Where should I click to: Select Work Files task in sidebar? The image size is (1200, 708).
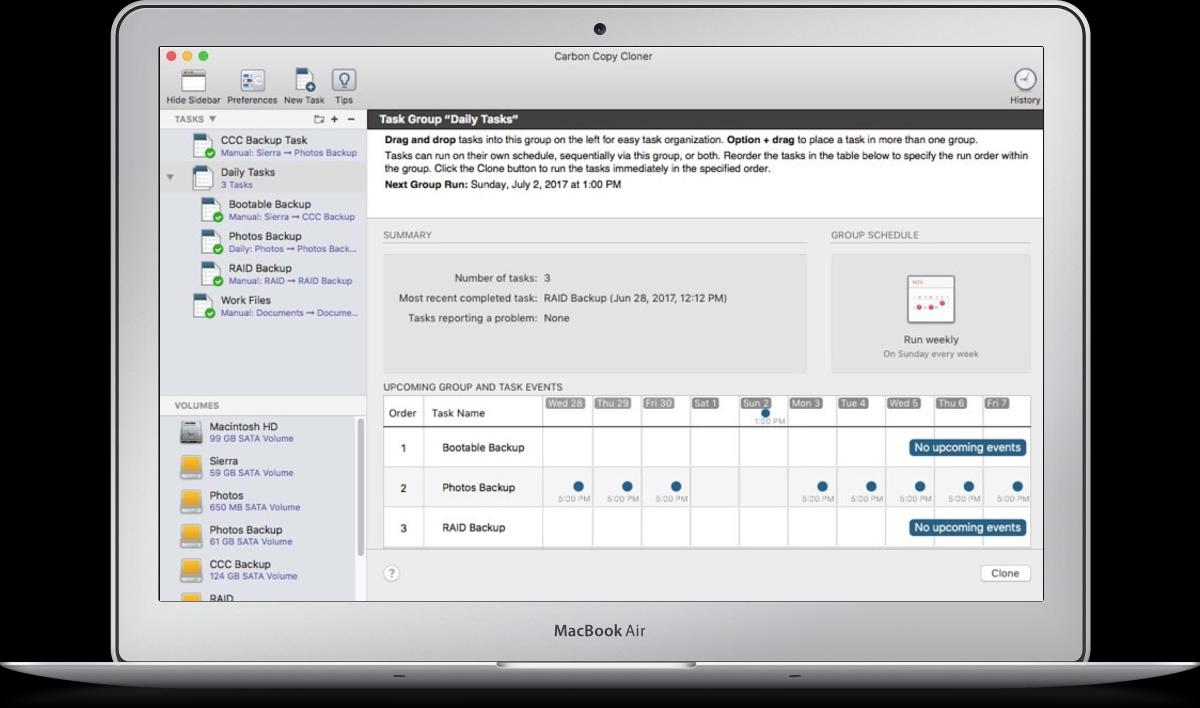263,306
